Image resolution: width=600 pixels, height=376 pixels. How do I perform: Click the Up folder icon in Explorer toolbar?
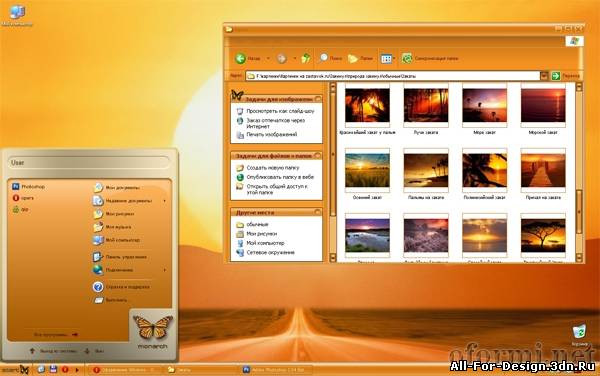[306, 58]
